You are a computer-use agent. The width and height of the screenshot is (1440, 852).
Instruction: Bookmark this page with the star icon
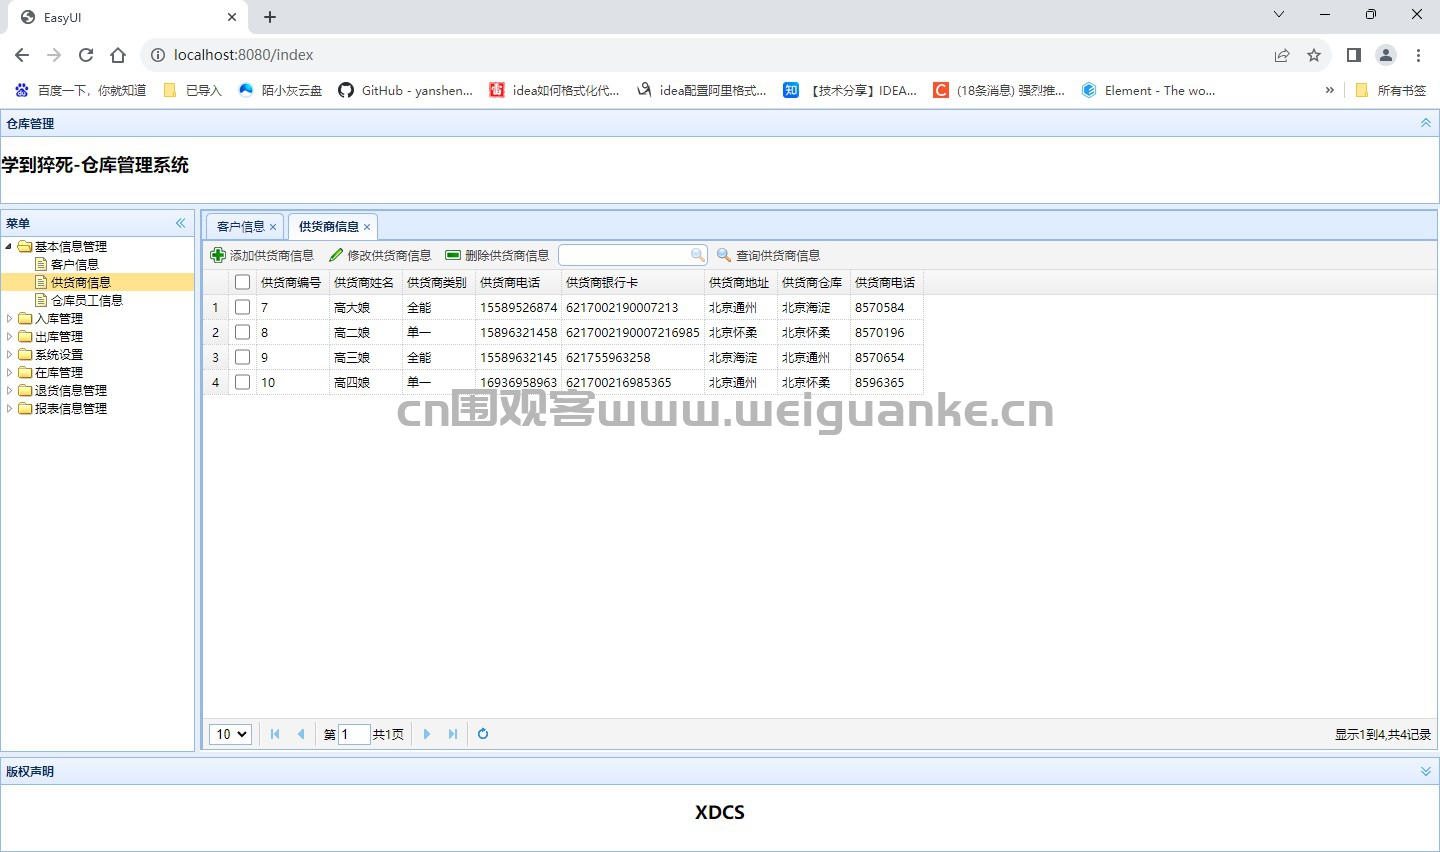click(1314, 55)
